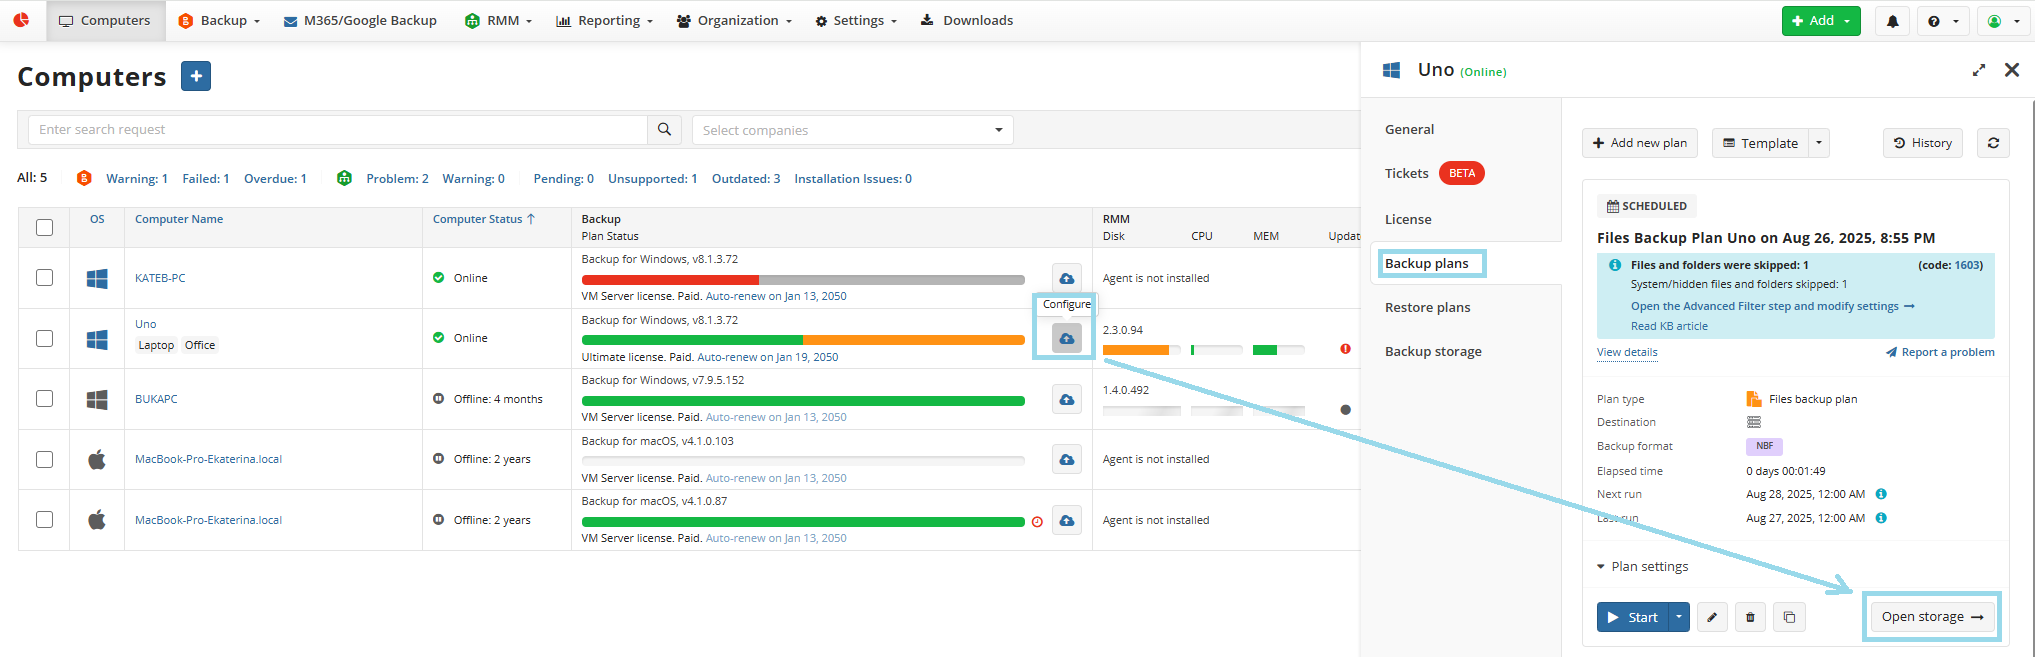2035x657 pixels.
Task: Open the user account menu
Action: pyautogui.click(x=2002, y=21)
